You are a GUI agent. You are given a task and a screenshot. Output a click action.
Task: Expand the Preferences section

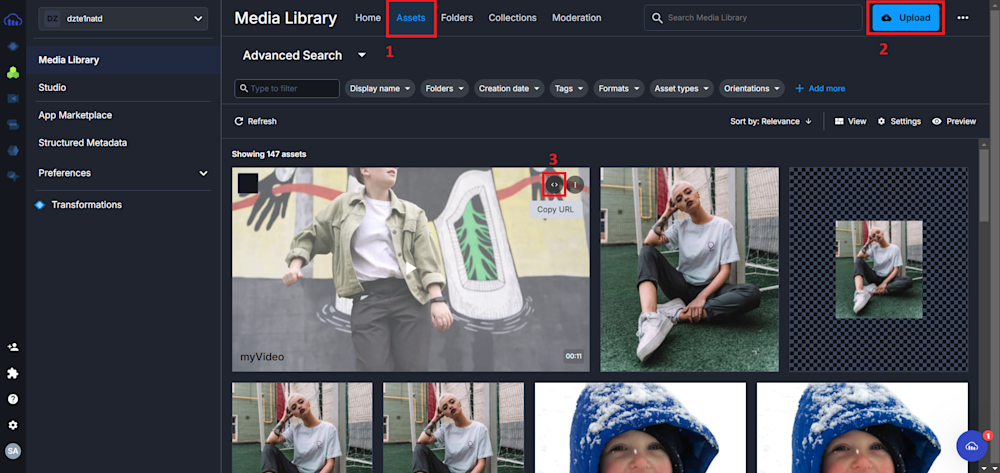123,173
